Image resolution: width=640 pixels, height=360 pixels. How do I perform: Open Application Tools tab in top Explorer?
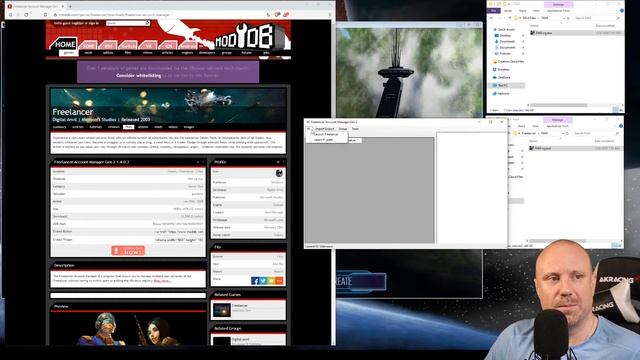(x=558, y=11)
